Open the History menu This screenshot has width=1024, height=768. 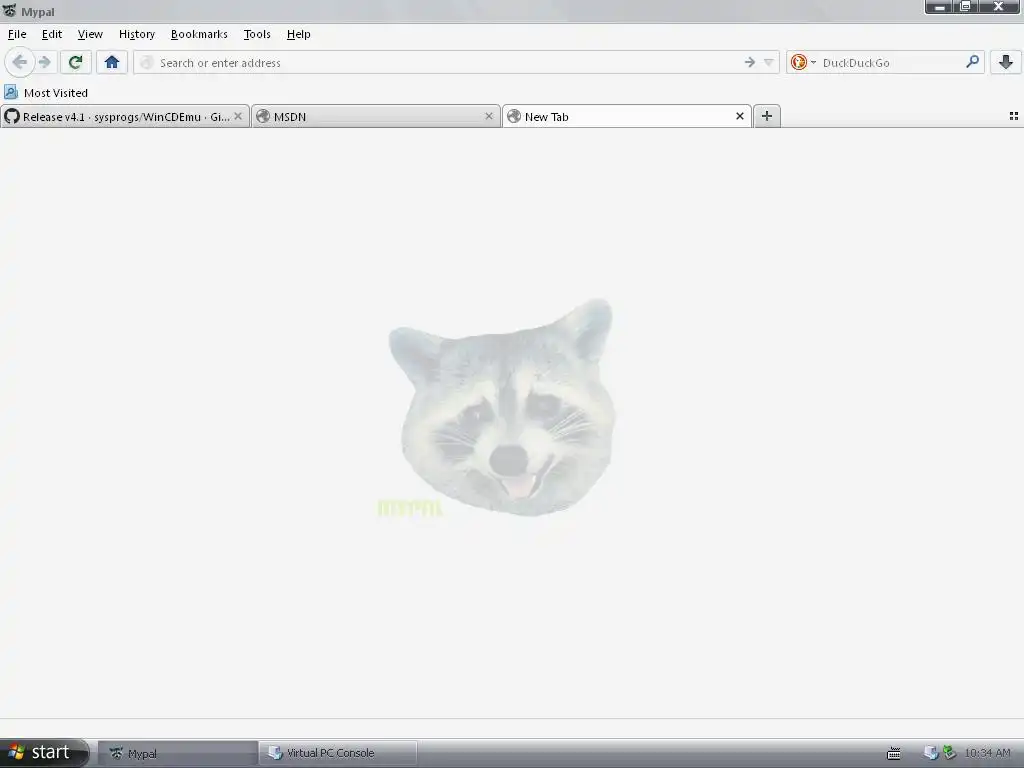click(136, 34)
